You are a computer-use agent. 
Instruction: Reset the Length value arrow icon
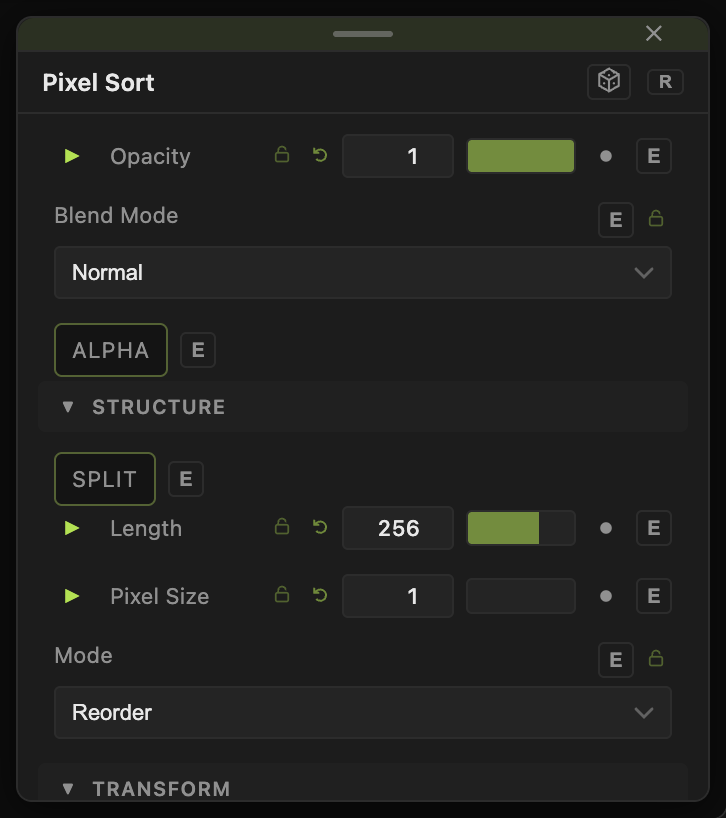pos(320,527)
